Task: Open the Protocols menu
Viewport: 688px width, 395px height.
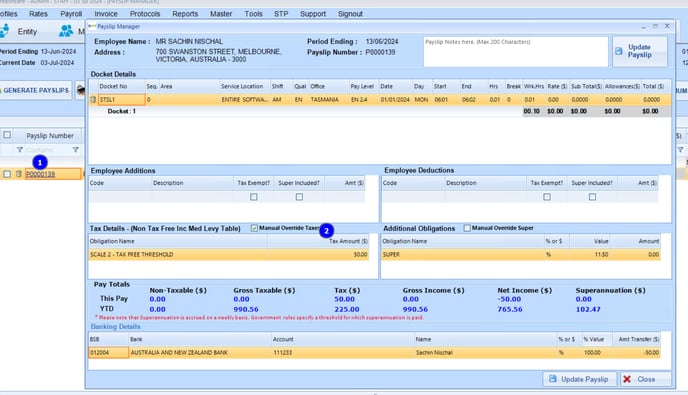Action: (145, 14)
